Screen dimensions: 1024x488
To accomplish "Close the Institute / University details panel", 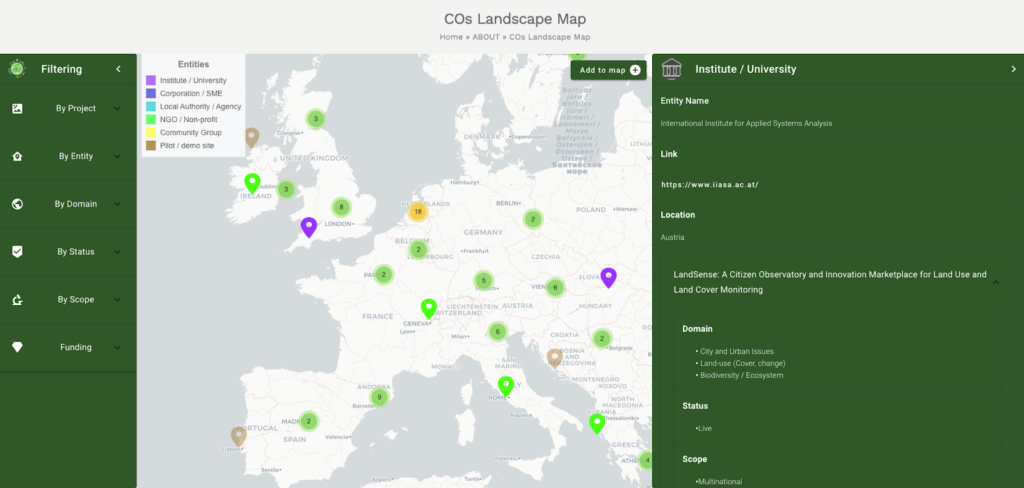I will pos(1013,69).
